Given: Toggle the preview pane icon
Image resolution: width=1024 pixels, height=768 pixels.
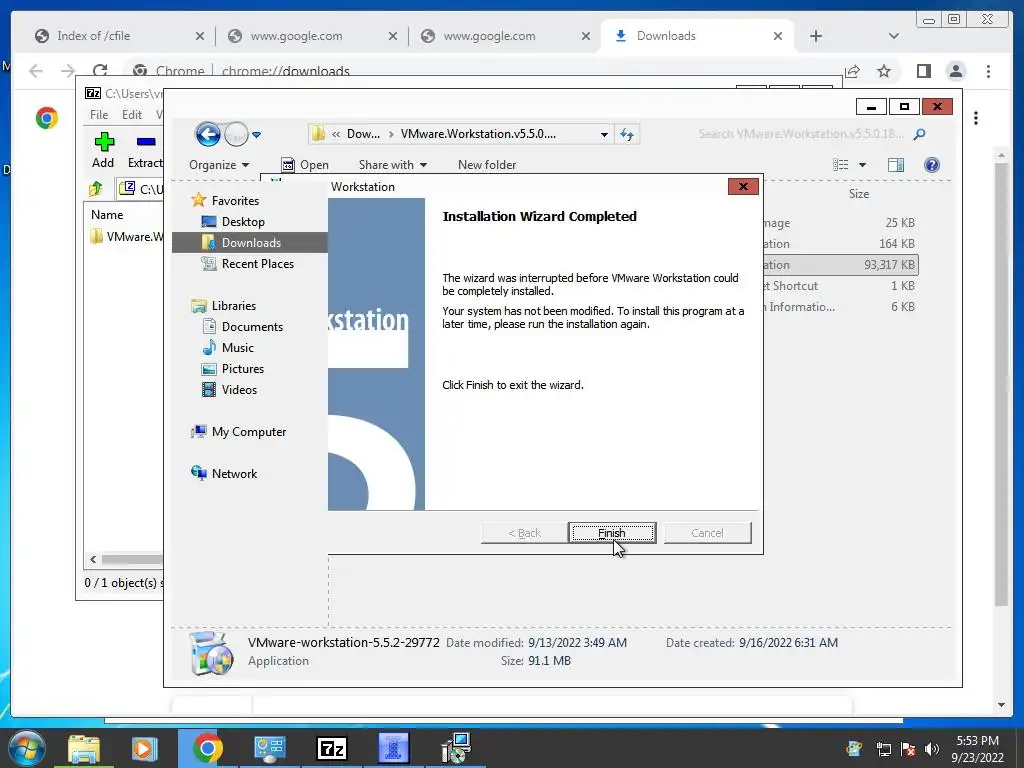Looking at the screenshot, I should click(x=896, y=165).
